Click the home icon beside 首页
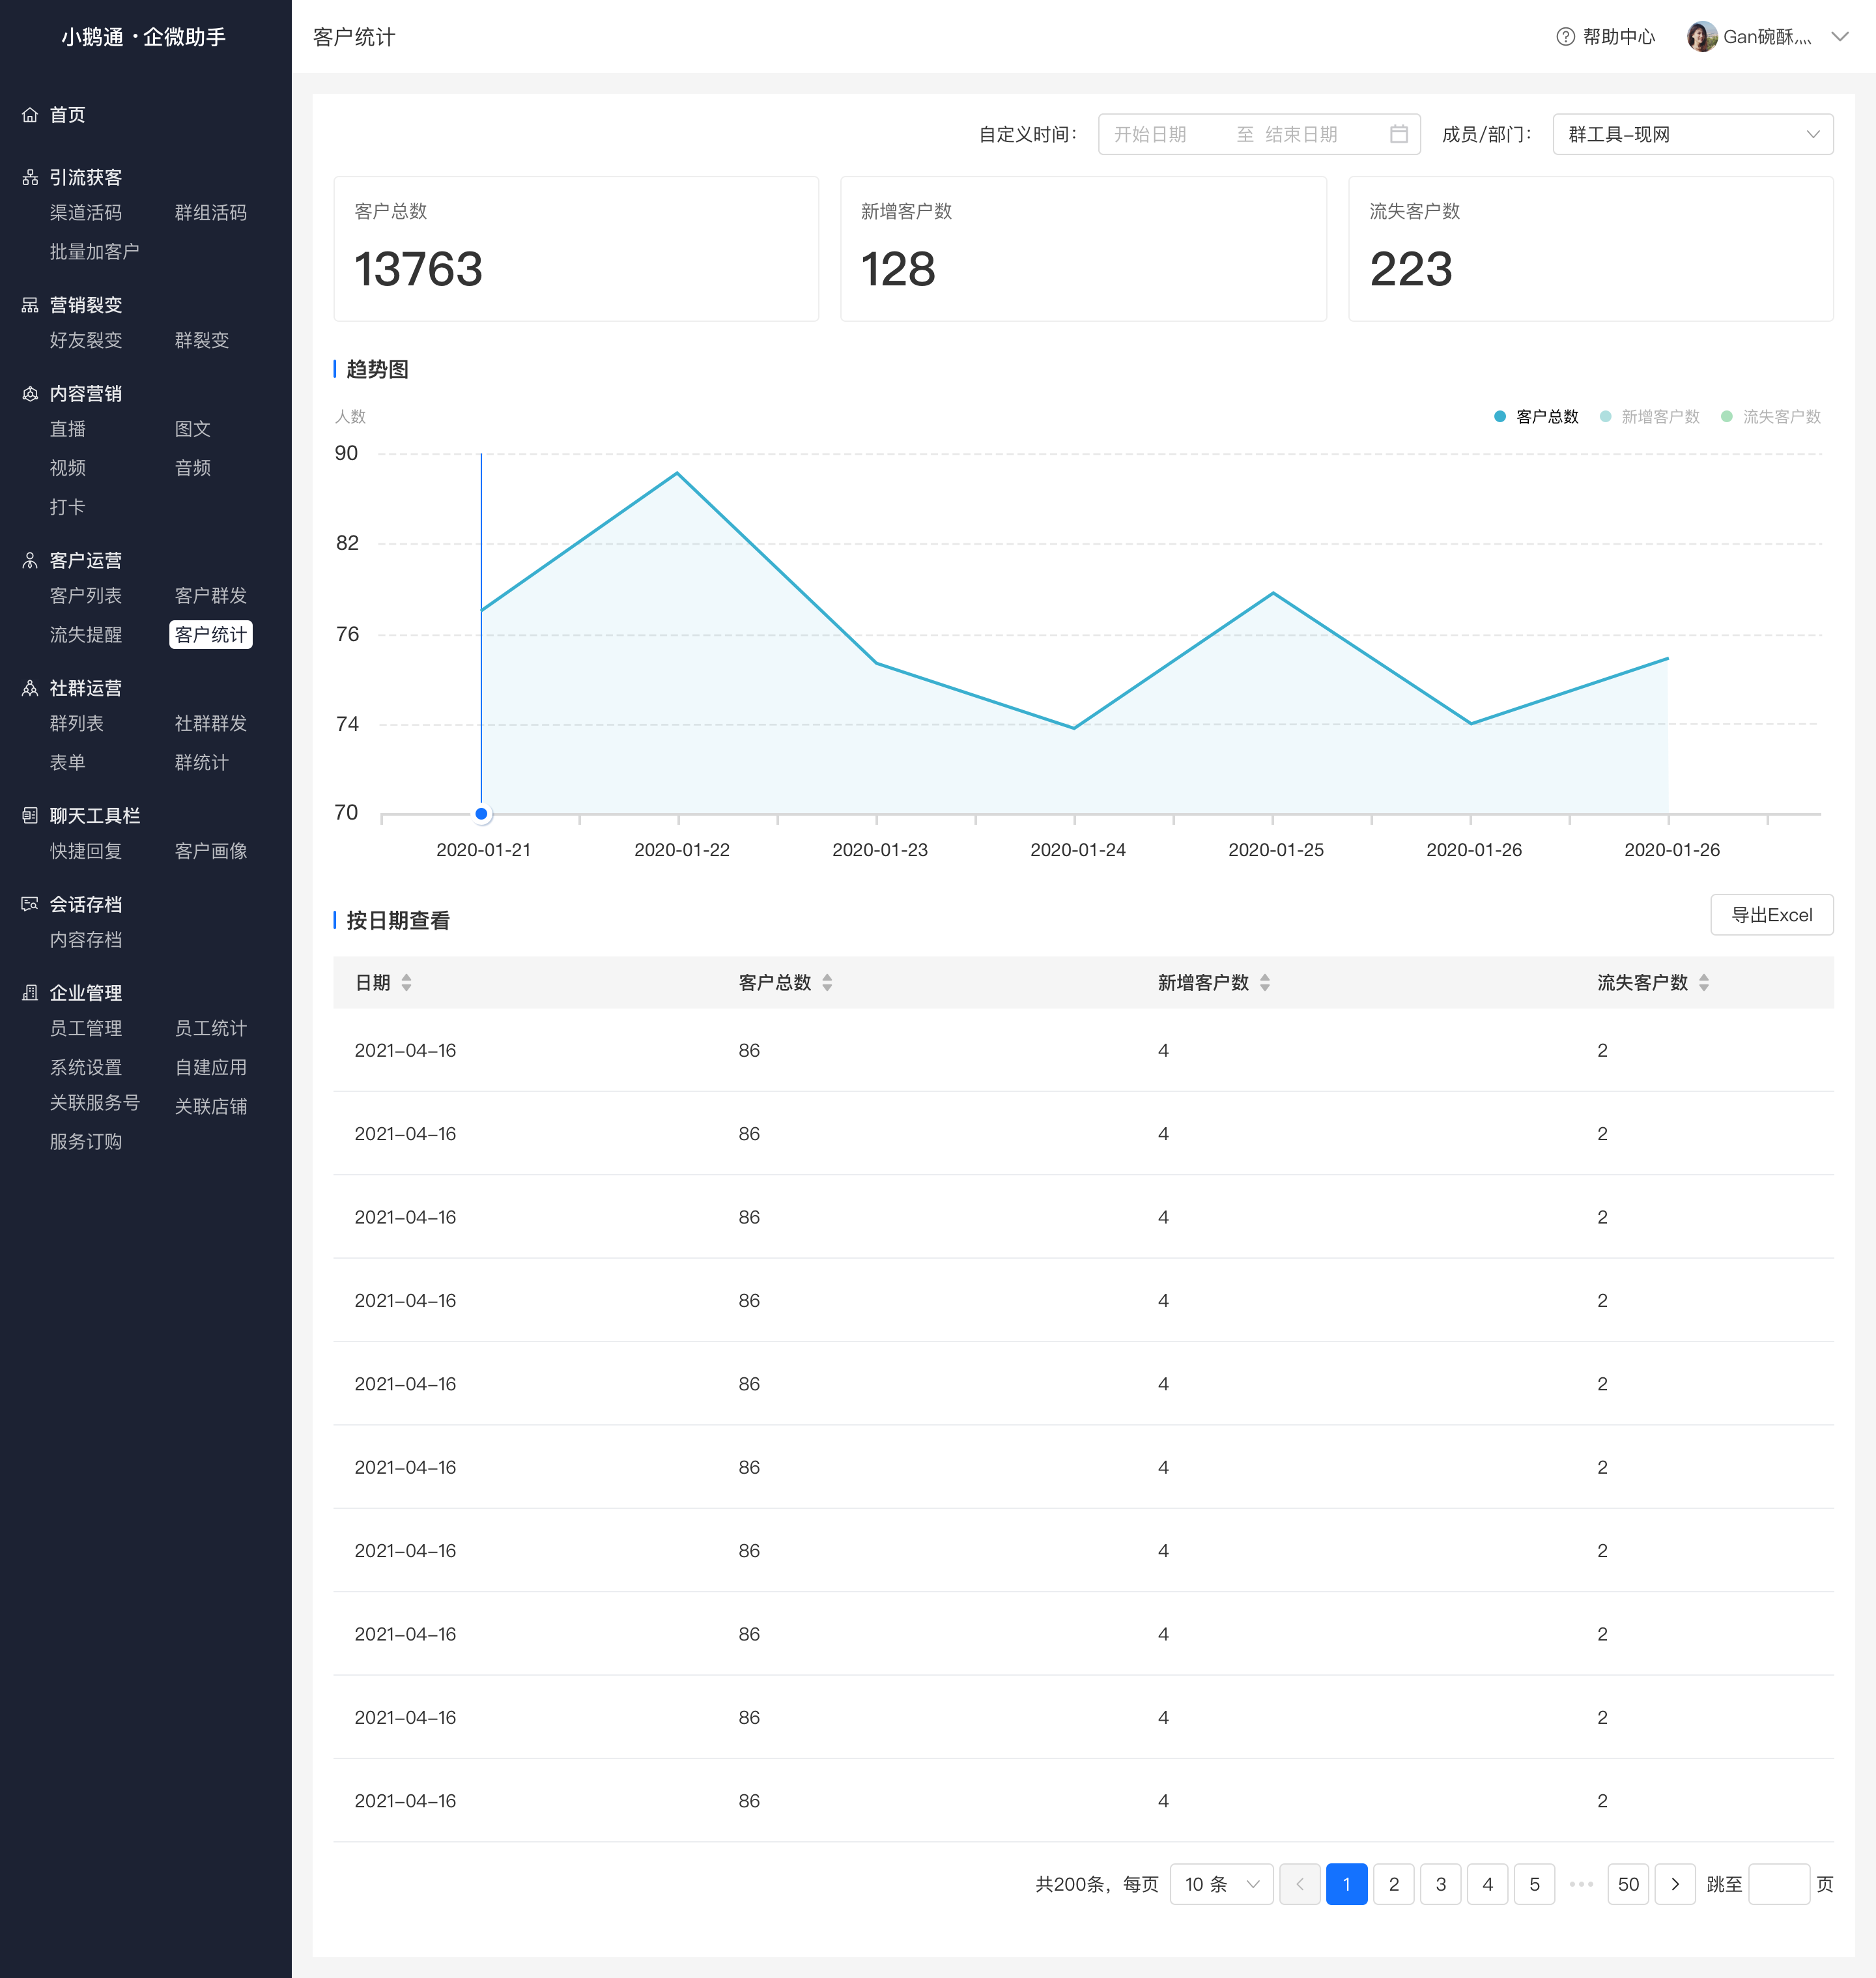1876x1978 pixels. tap(30, 115)
